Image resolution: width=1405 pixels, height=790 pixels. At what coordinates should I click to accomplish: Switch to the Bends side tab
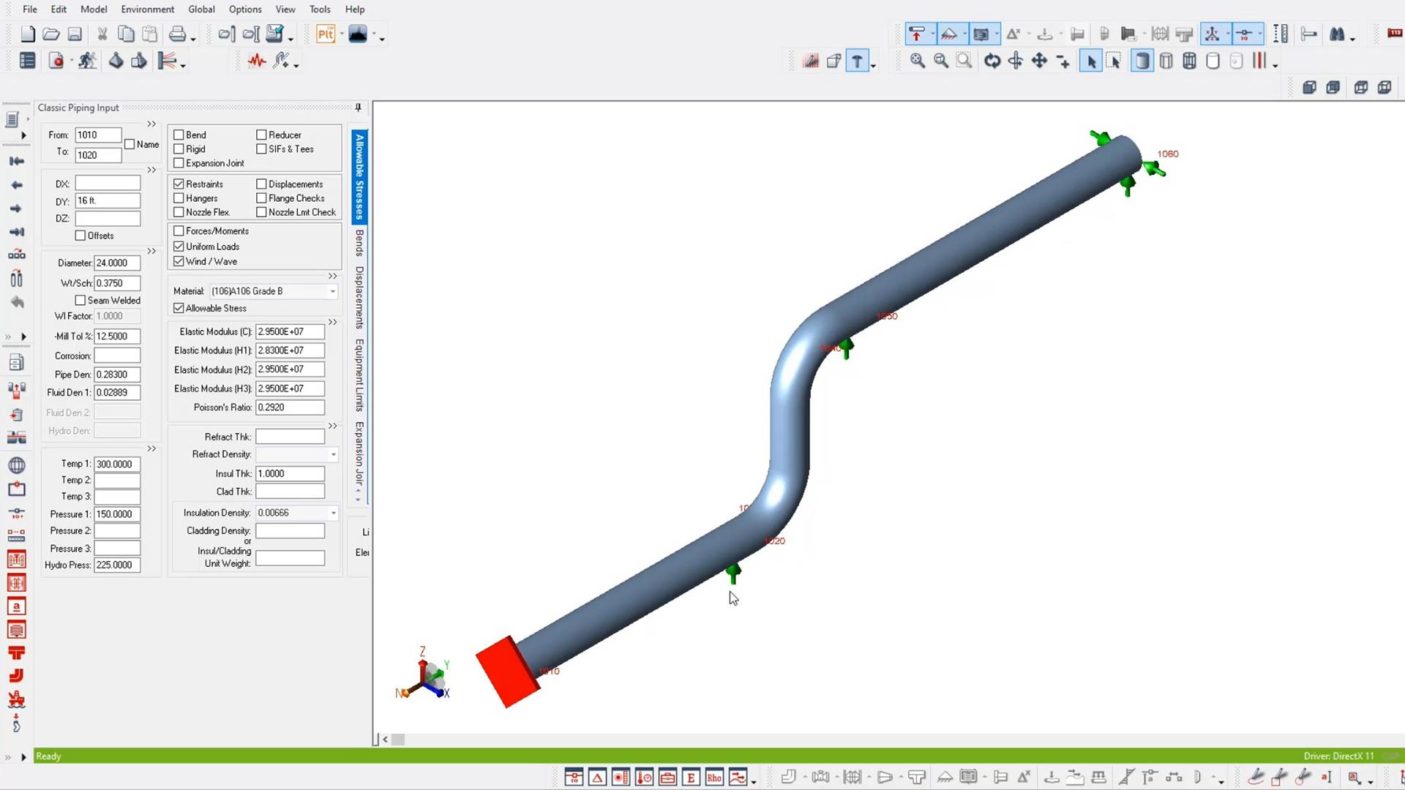pos(360,243)
